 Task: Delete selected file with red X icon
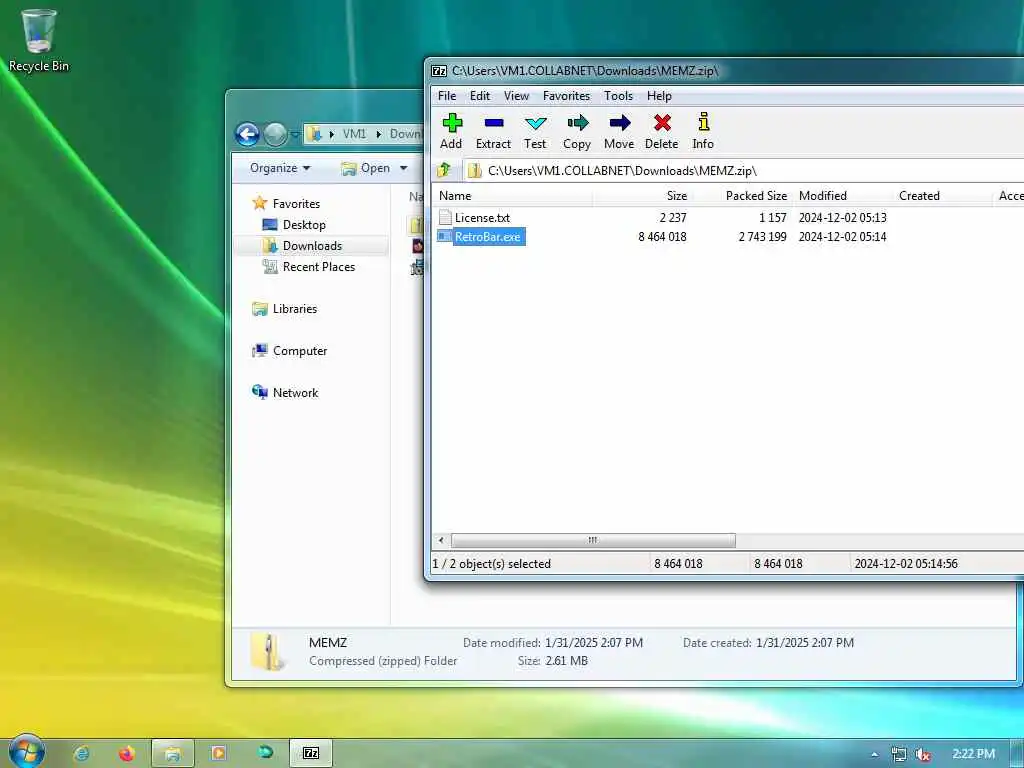[x=662, y=131]
